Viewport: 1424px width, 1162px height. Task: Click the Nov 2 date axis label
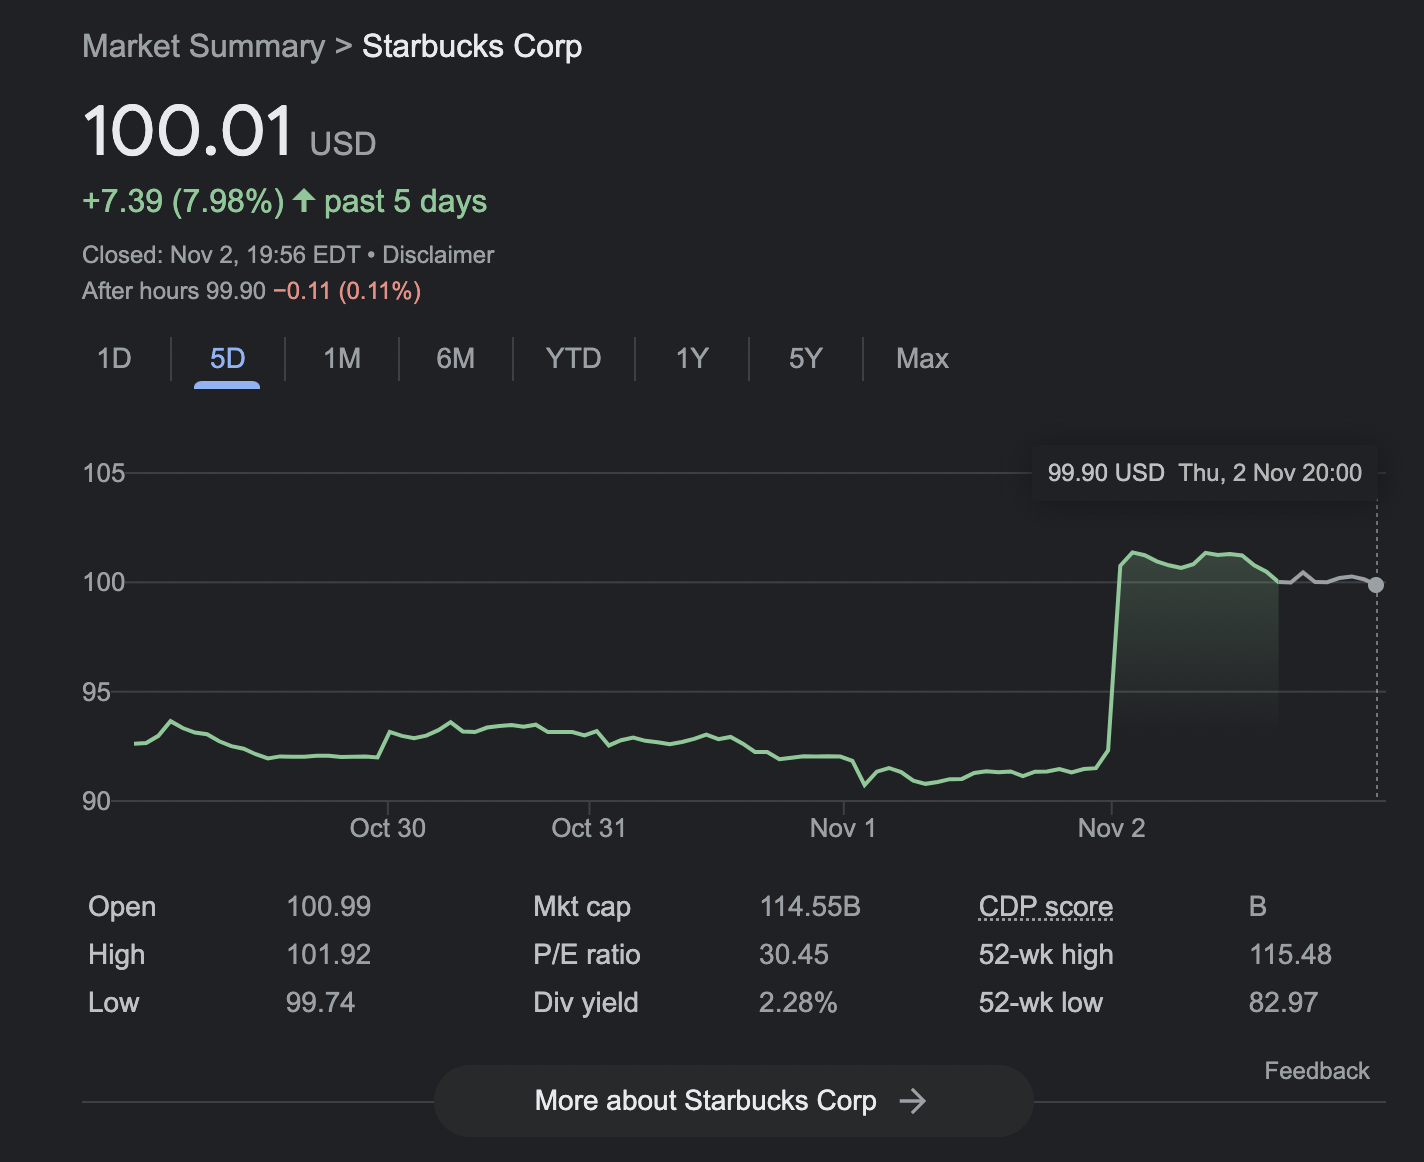pyautogui.click(x=1111, y=828)
